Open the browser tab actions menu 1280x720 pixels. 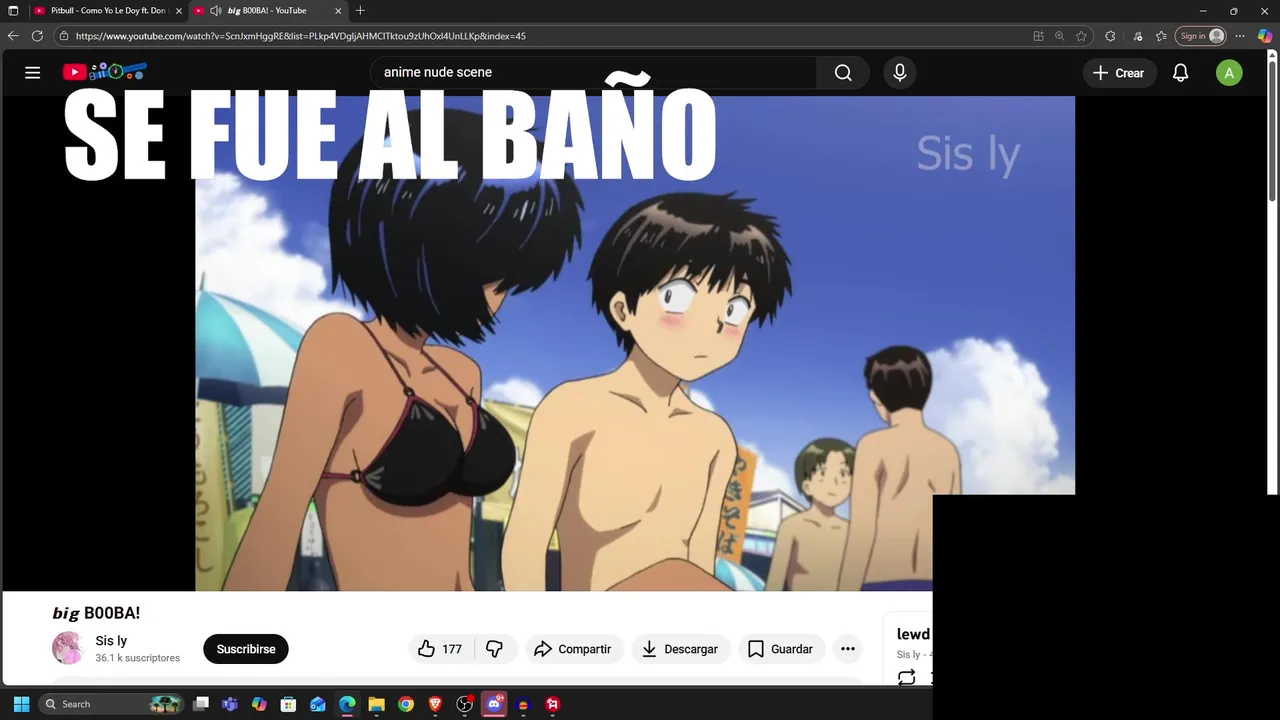(x=13, y=11)
